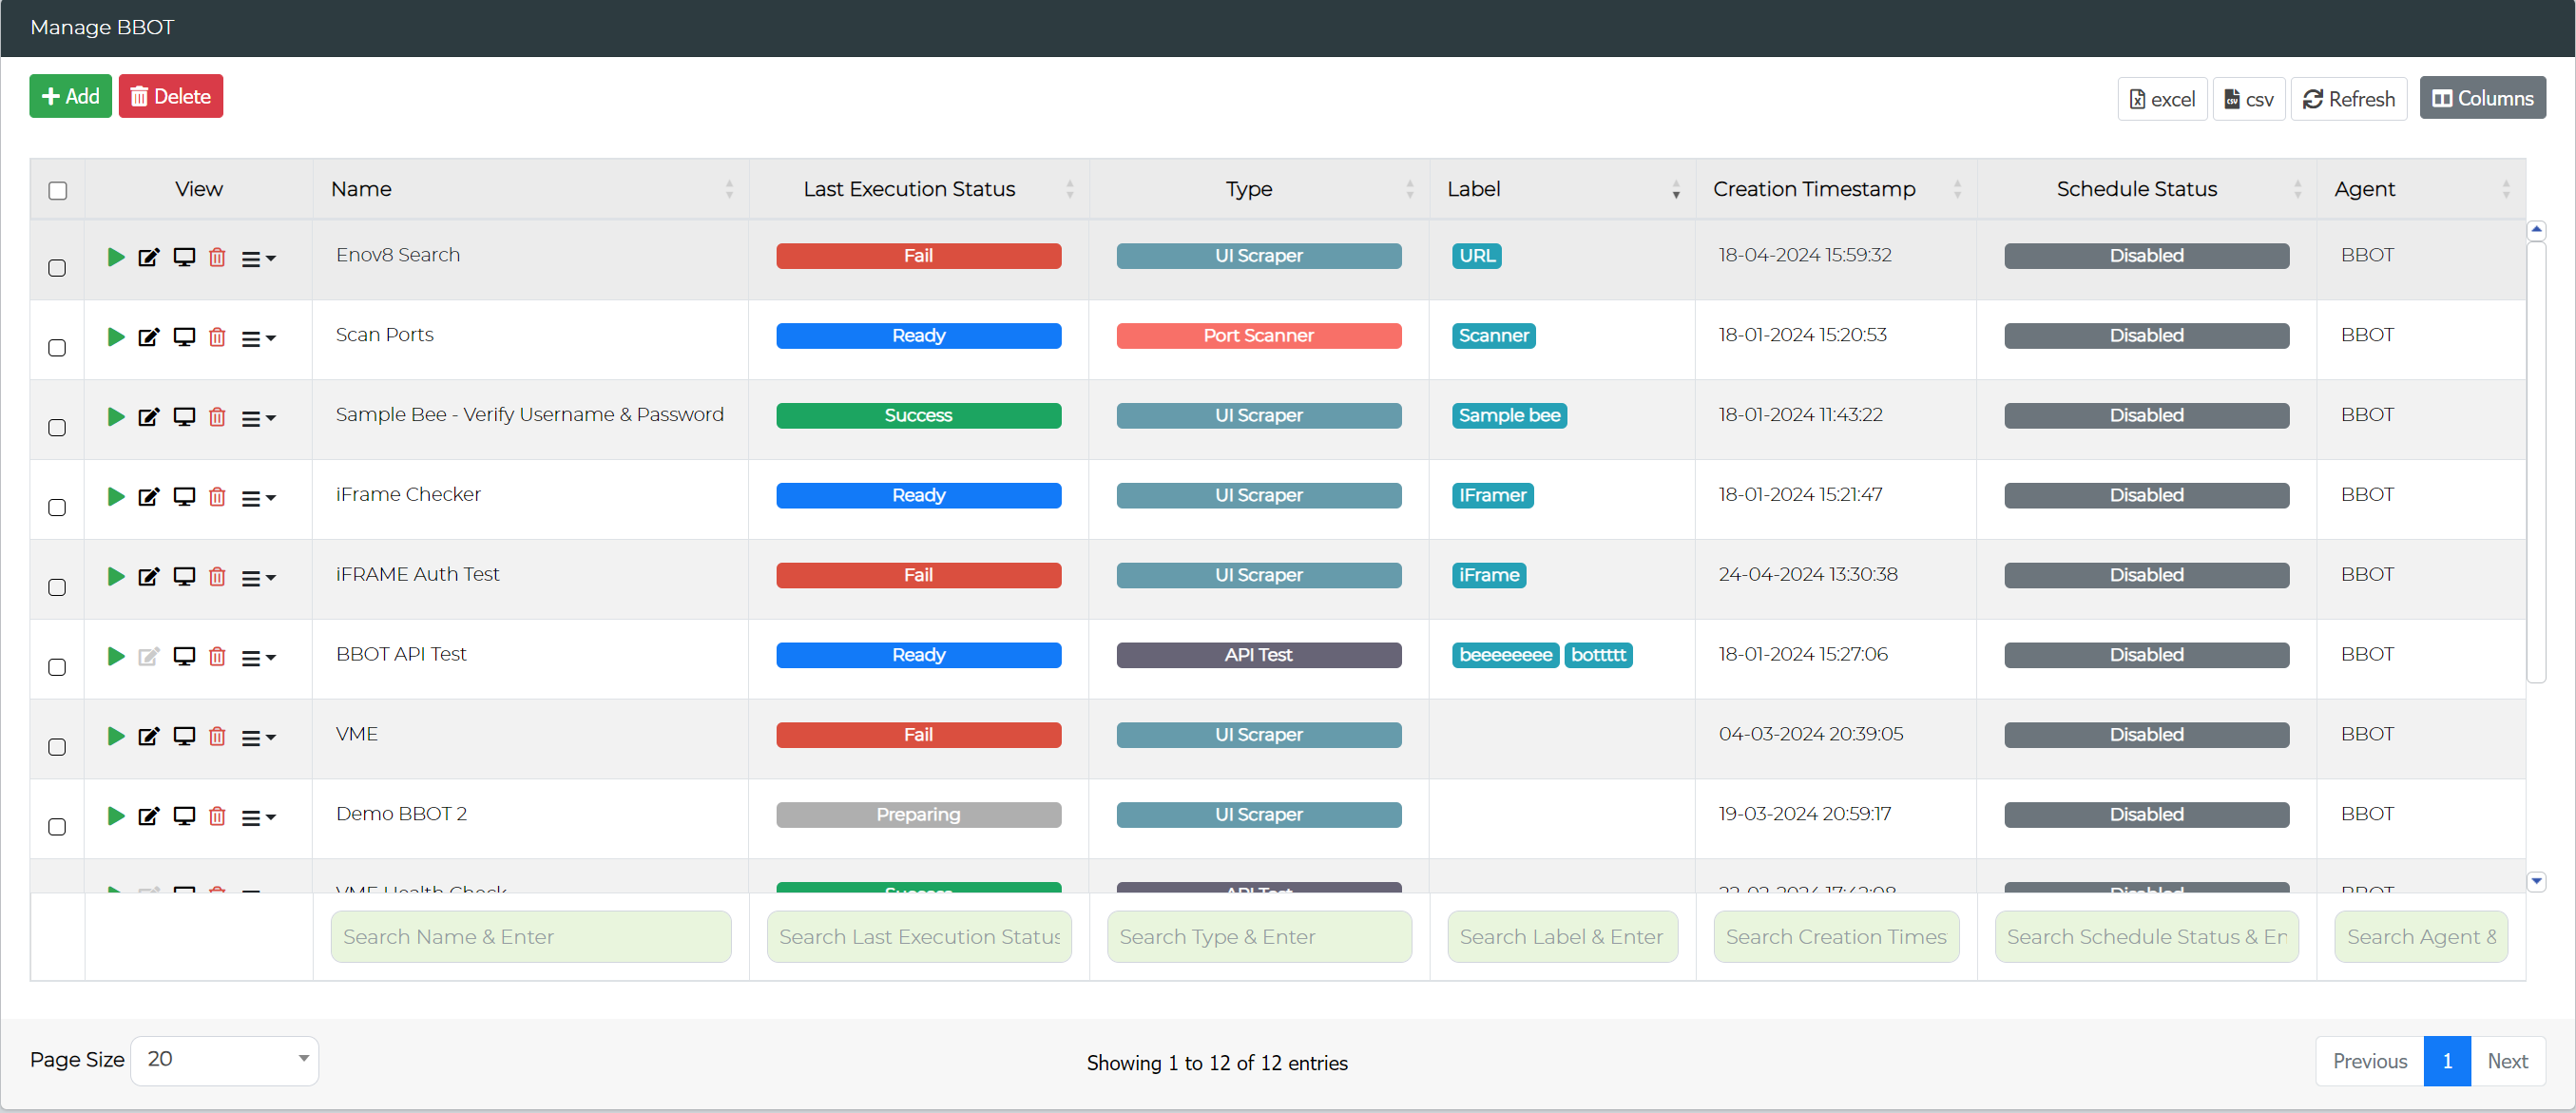Image resolution: width=2576 pixels, height=1113 pixels.
Task: Expand the Sample Bee actions menu
Action: pyautogui.click(x=259, y=419)
